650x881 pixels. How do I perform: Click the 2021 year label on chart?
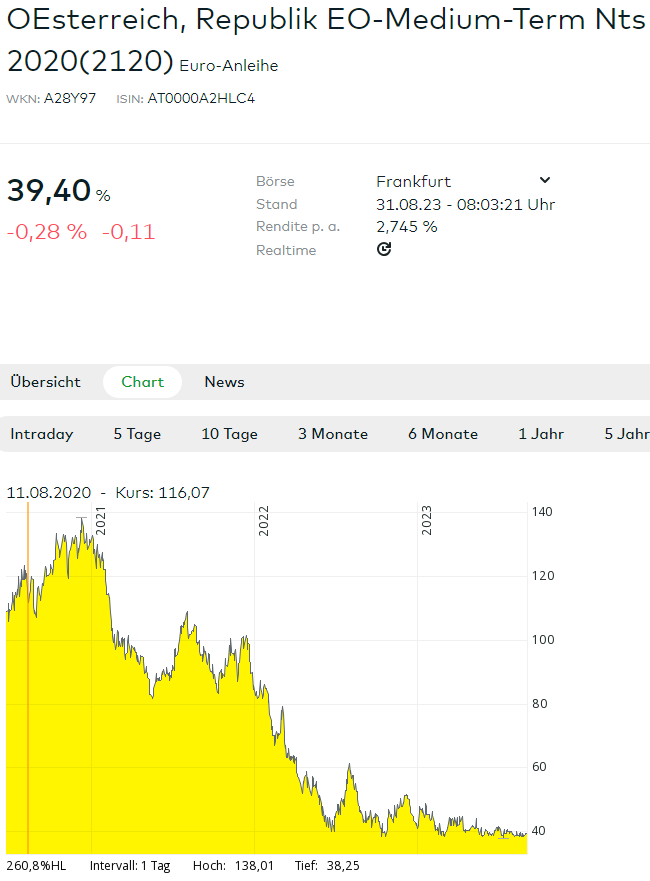pyautogui.click(x=100, y=521)
